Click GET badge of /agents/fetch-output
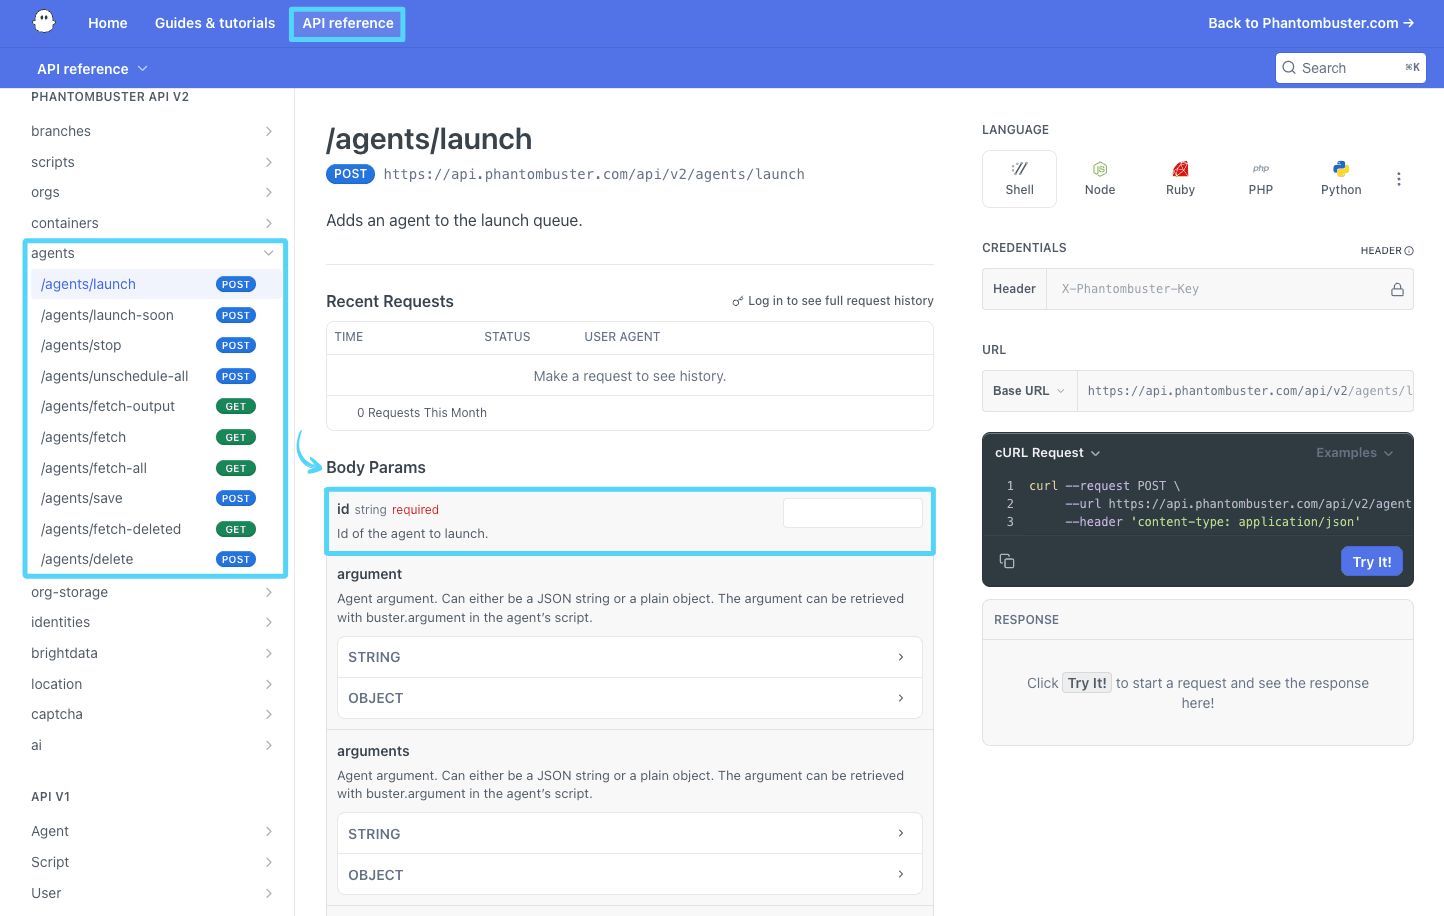Screen dimensions: 1444x916 coord(236,407)
